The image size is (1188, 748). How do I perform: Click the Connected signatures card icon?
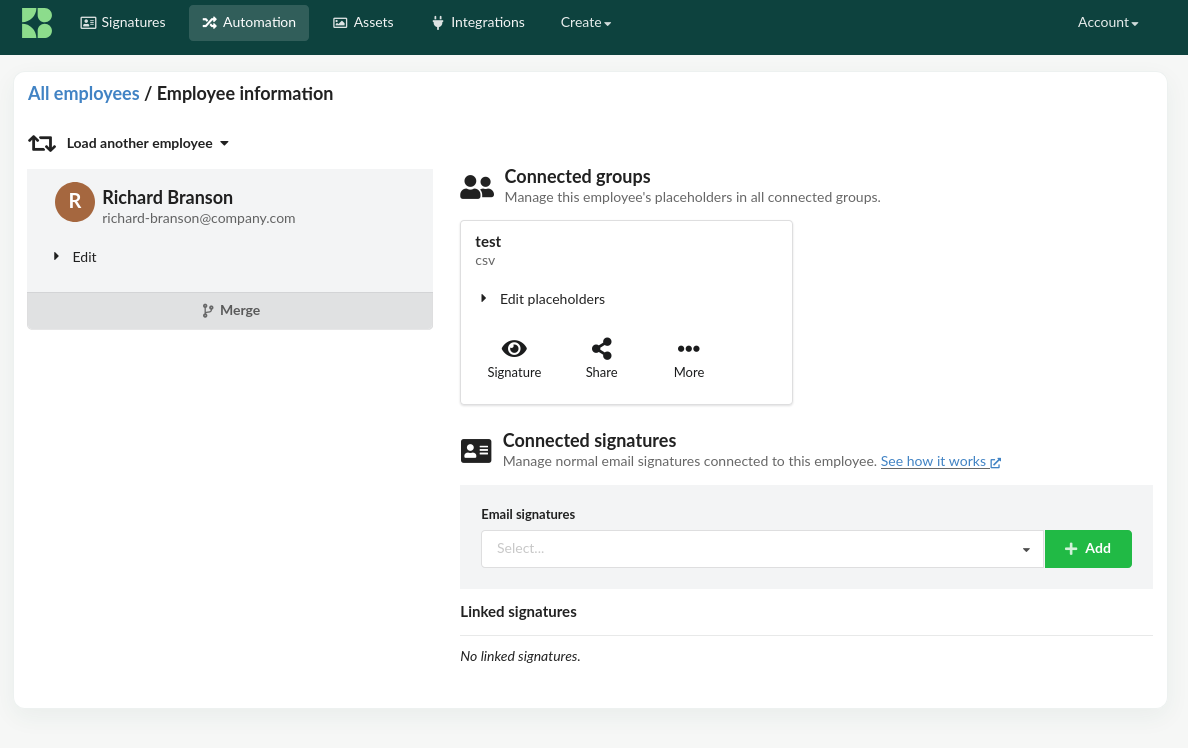pos(476,451)
